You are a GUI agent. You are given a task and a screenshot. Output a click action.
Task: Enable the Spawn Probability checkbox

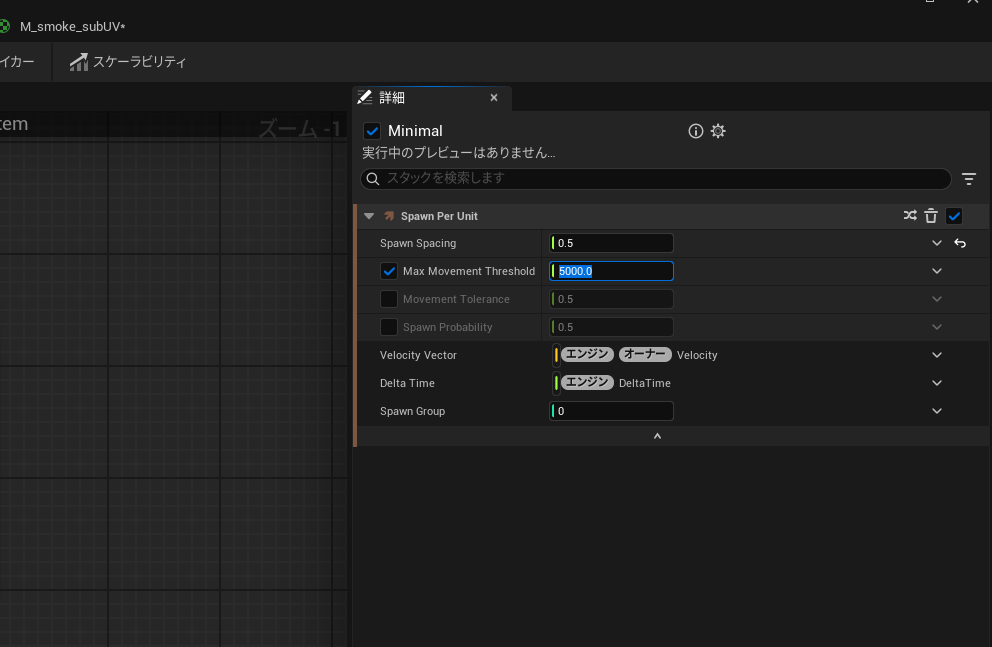coord(389,327)
